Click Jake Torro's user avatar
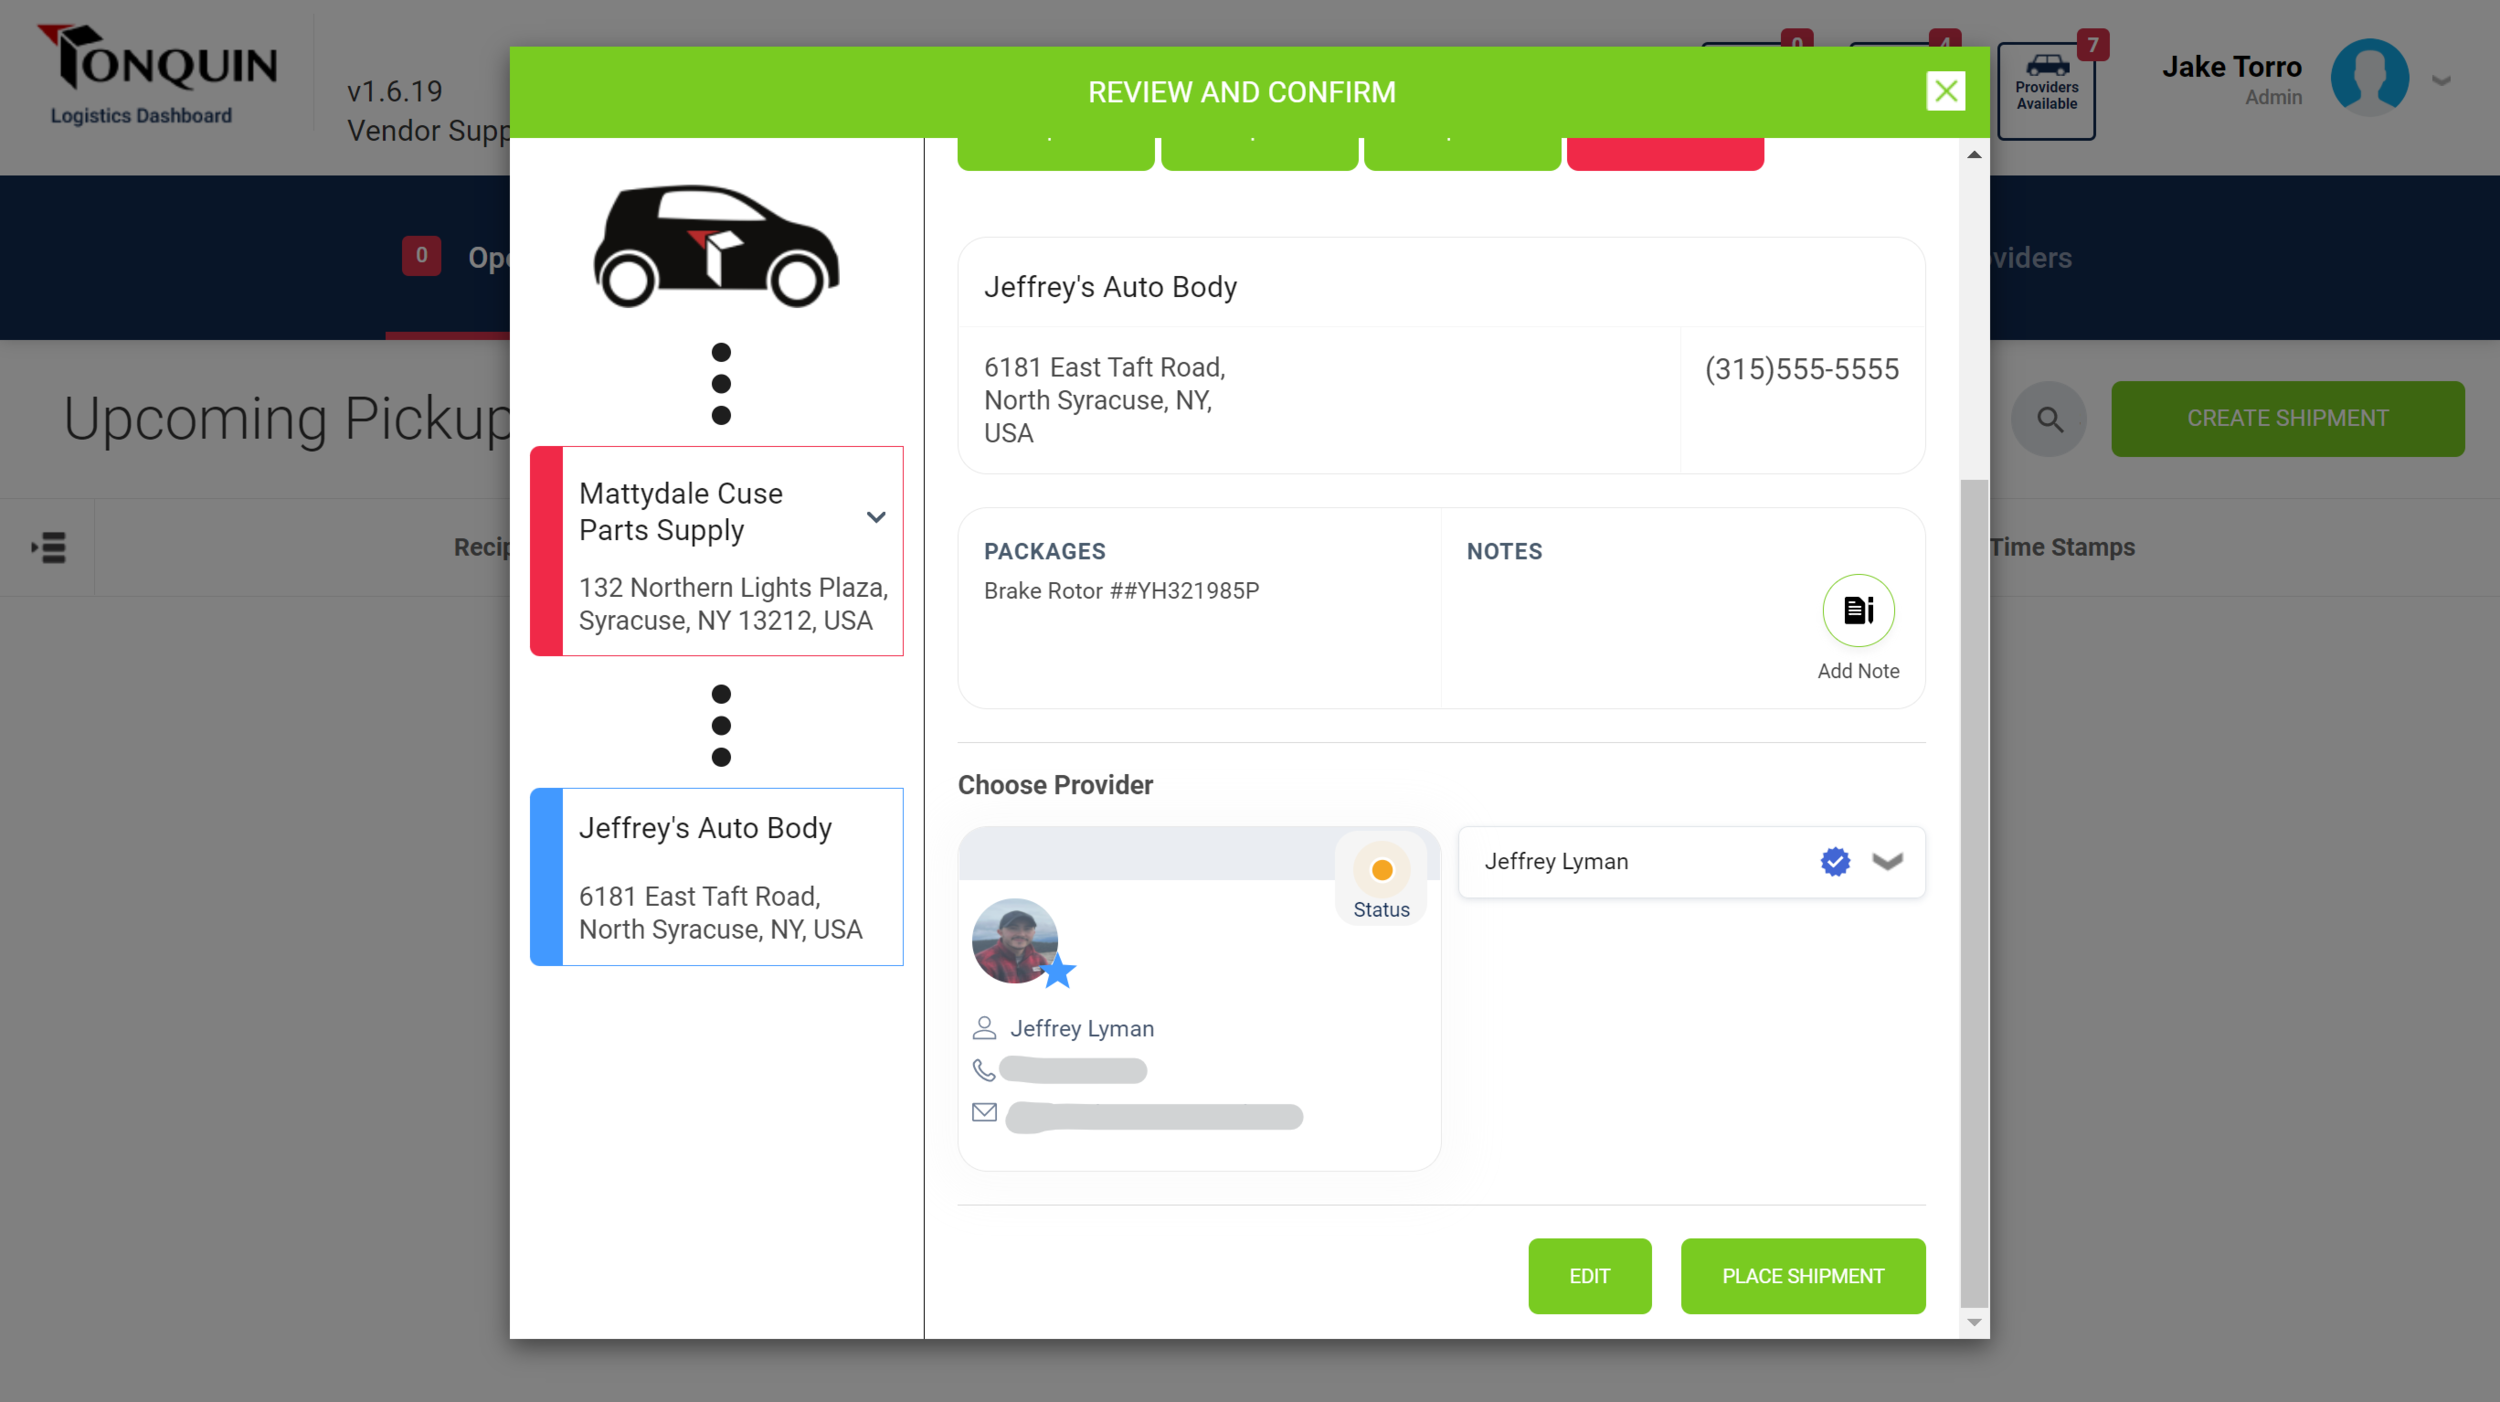 (x=2369, y=77)
